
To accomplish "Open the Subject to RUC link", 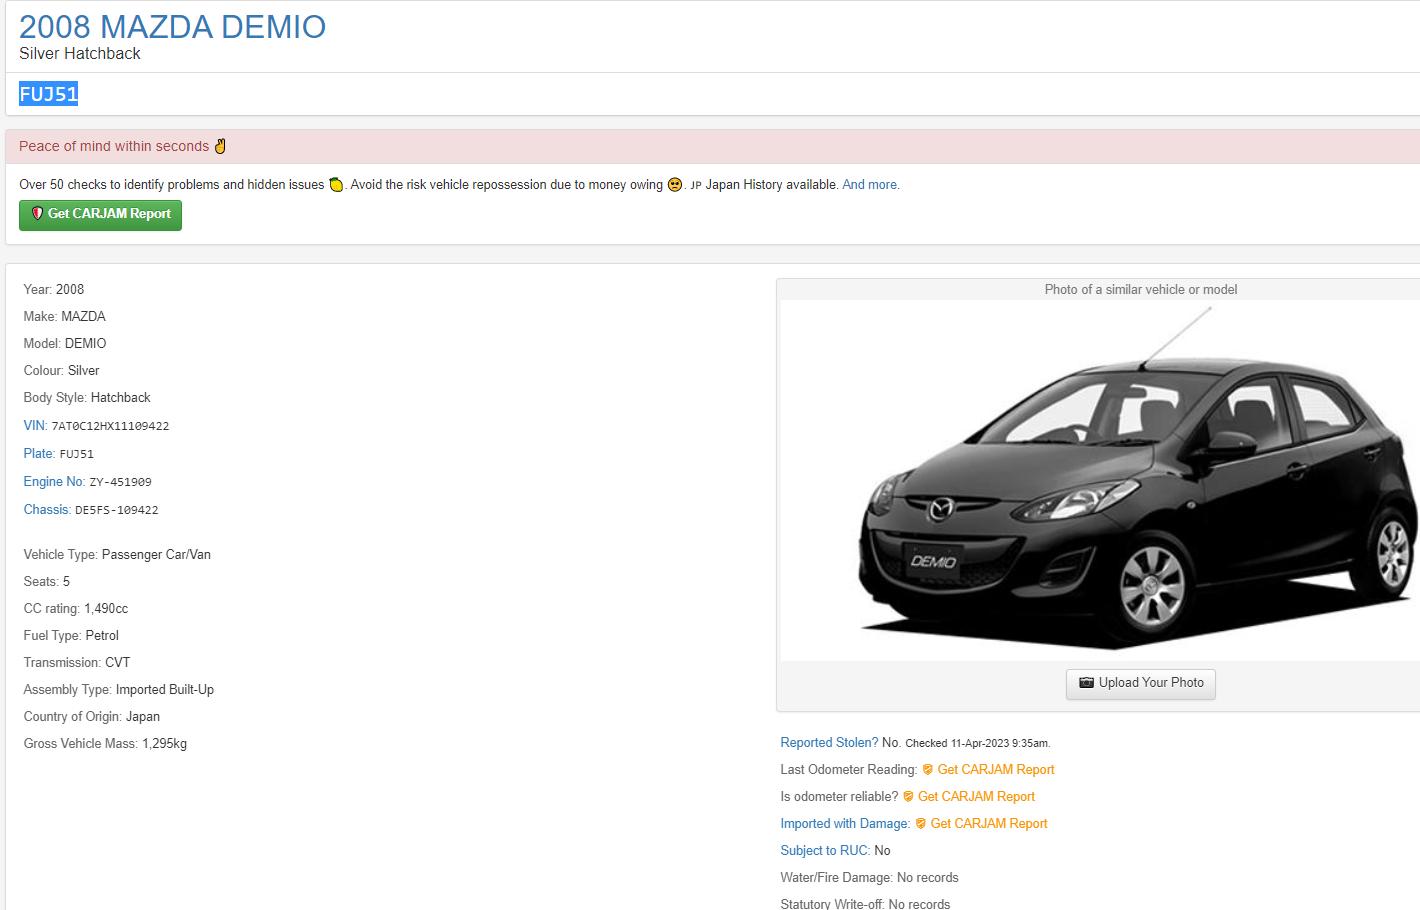I will coord(825,851).
